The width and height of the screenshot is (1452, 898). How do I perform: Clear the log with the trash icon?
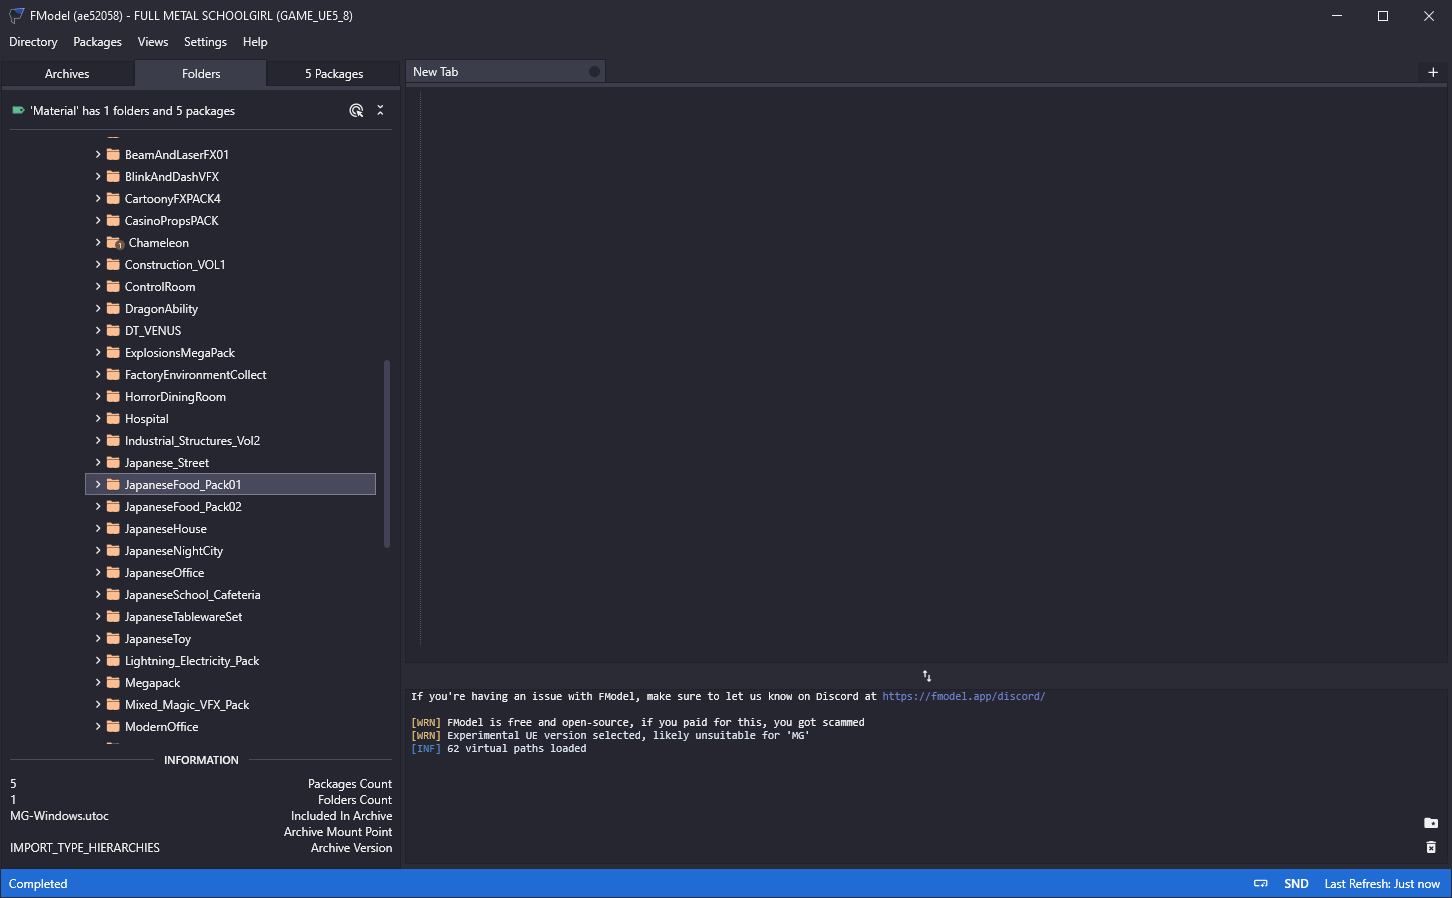tap(1431, 847)
